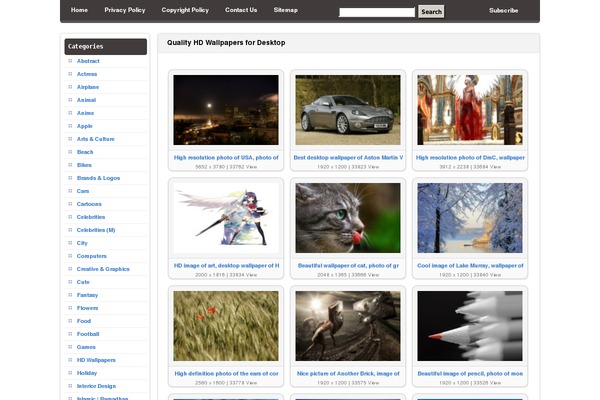Browse the Bikes category
The image size is (600, 400).
point(84,165)
